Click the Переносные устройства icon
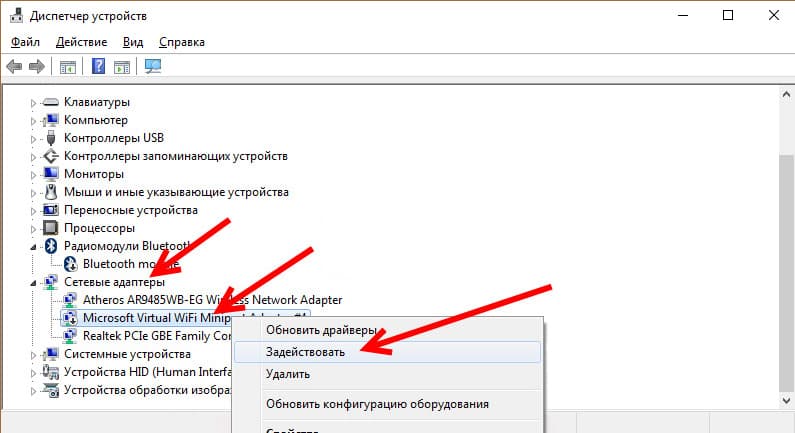 coord(51,210)
